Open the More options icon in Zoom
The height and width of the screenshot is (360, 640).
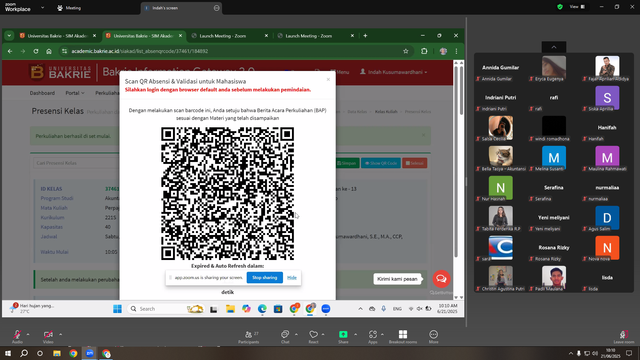[x=433, y=334]
